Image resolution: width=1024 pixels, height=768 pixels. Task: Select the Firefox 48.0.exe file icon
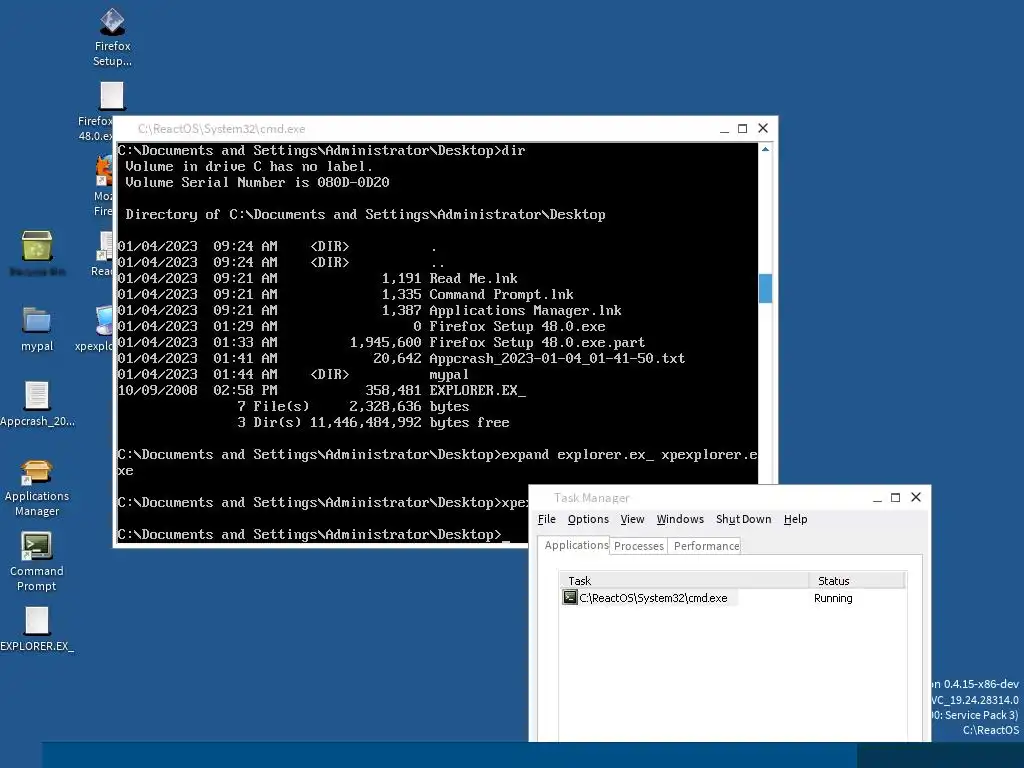(112, 96)
